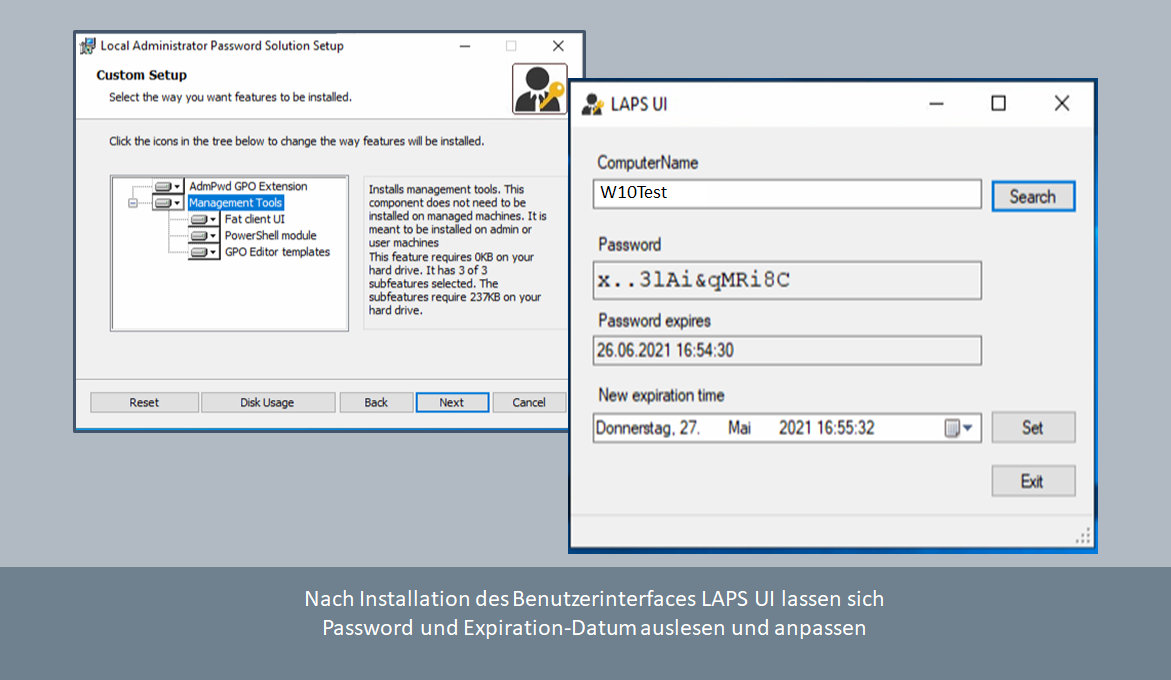
Task: Click the Search button in LAPS UI
Action: tap(1032, 196)
